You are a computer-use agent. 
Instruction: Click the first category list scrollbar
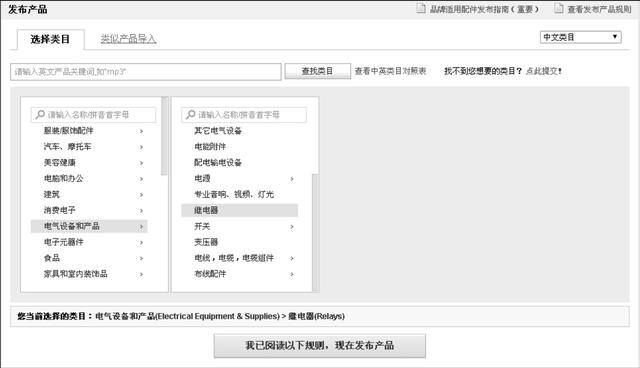164,136
